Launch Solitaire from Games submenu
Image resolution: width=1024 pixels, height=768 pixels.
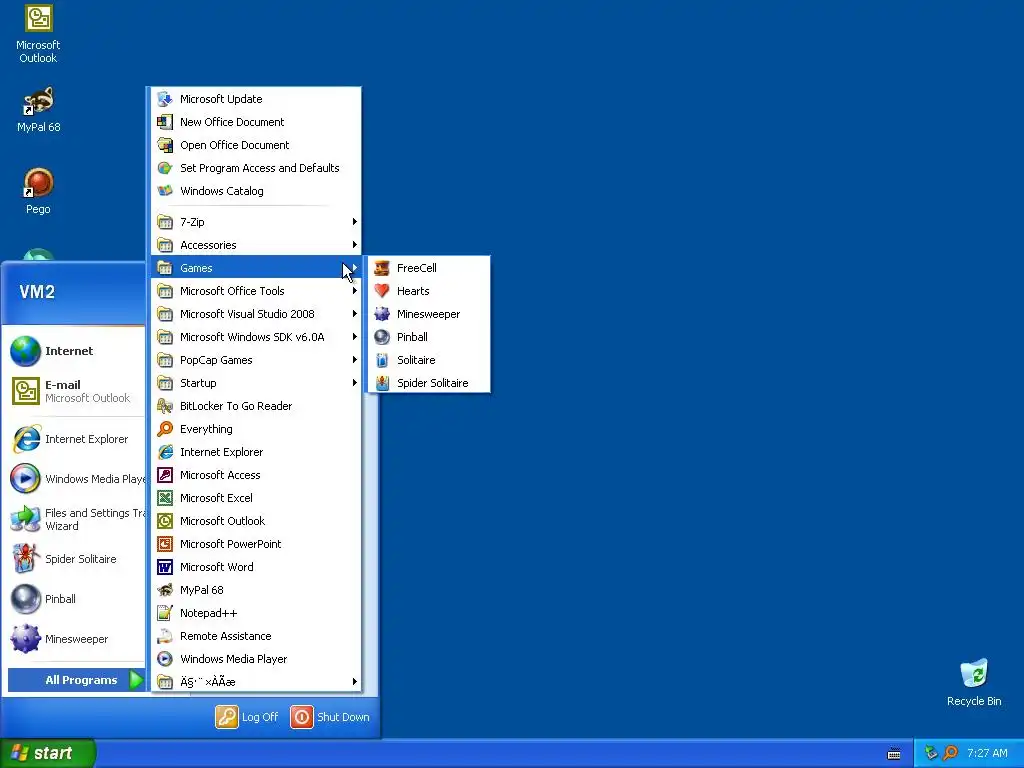[x=428, y=360]
